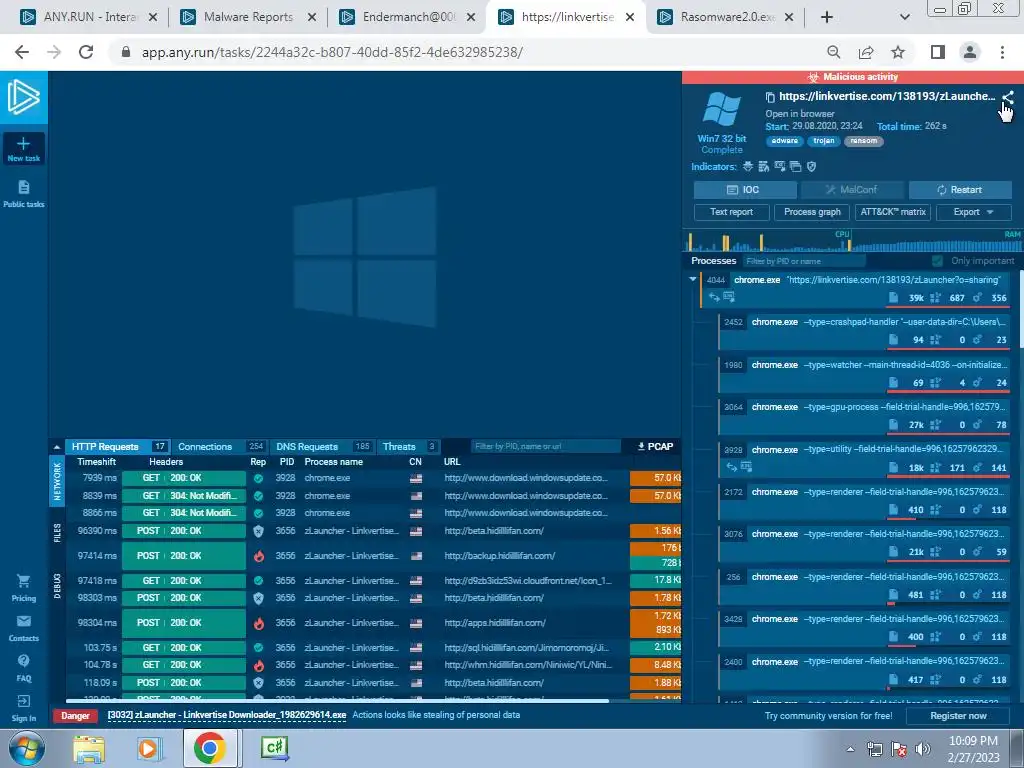Click the browser zoom magnifier icon
1024x768 pixels.
coord(833,52)
